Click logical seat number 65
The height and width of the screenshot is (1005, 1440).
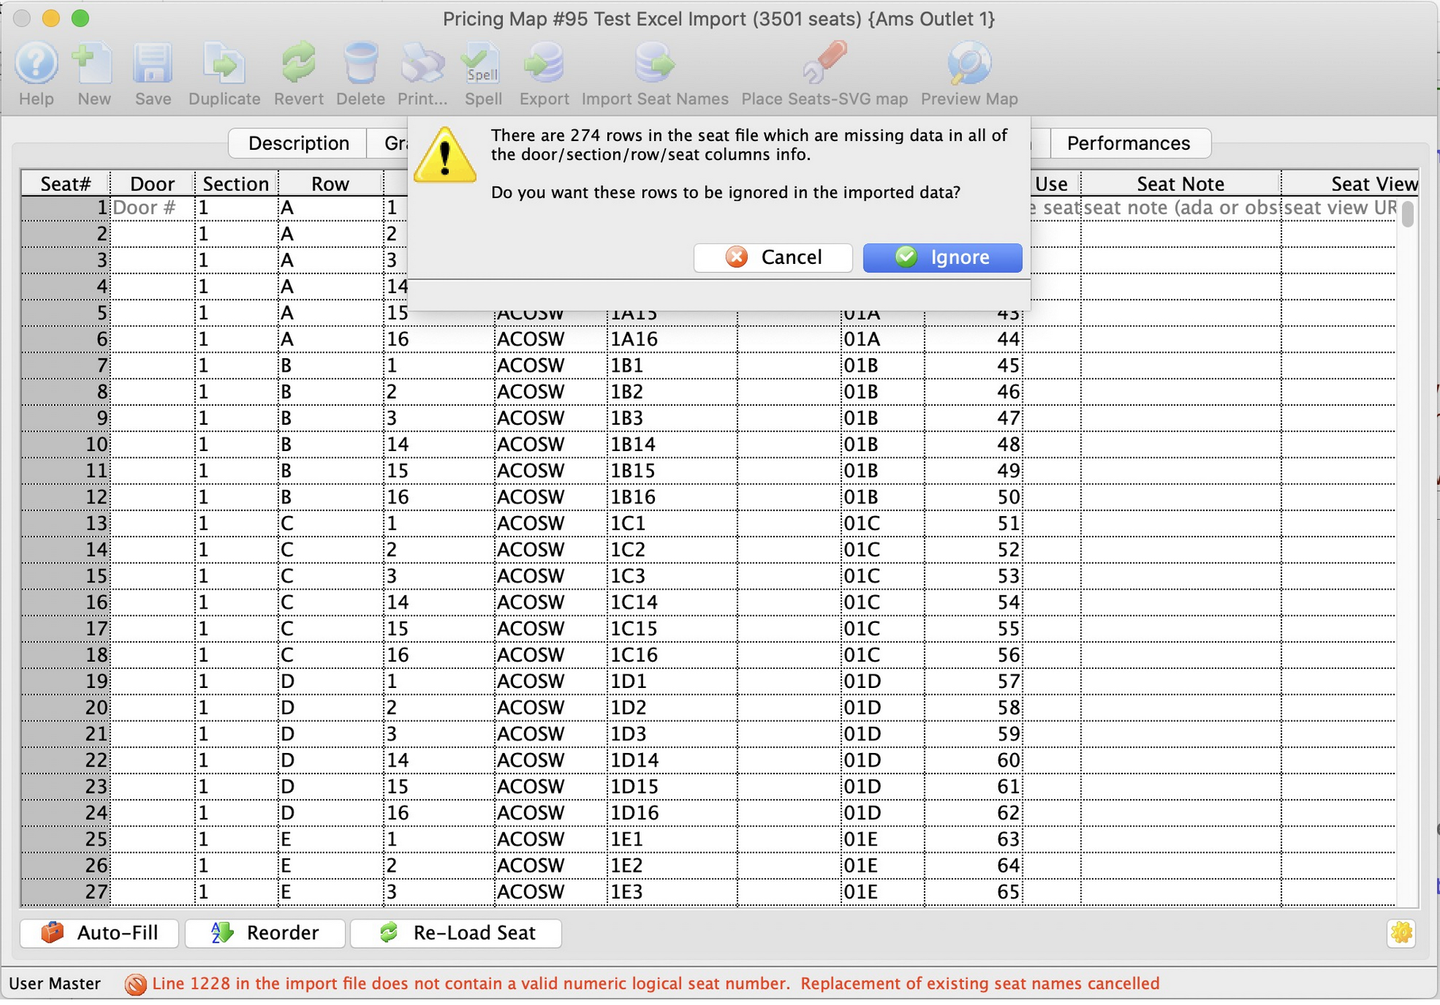coord(973,892)
